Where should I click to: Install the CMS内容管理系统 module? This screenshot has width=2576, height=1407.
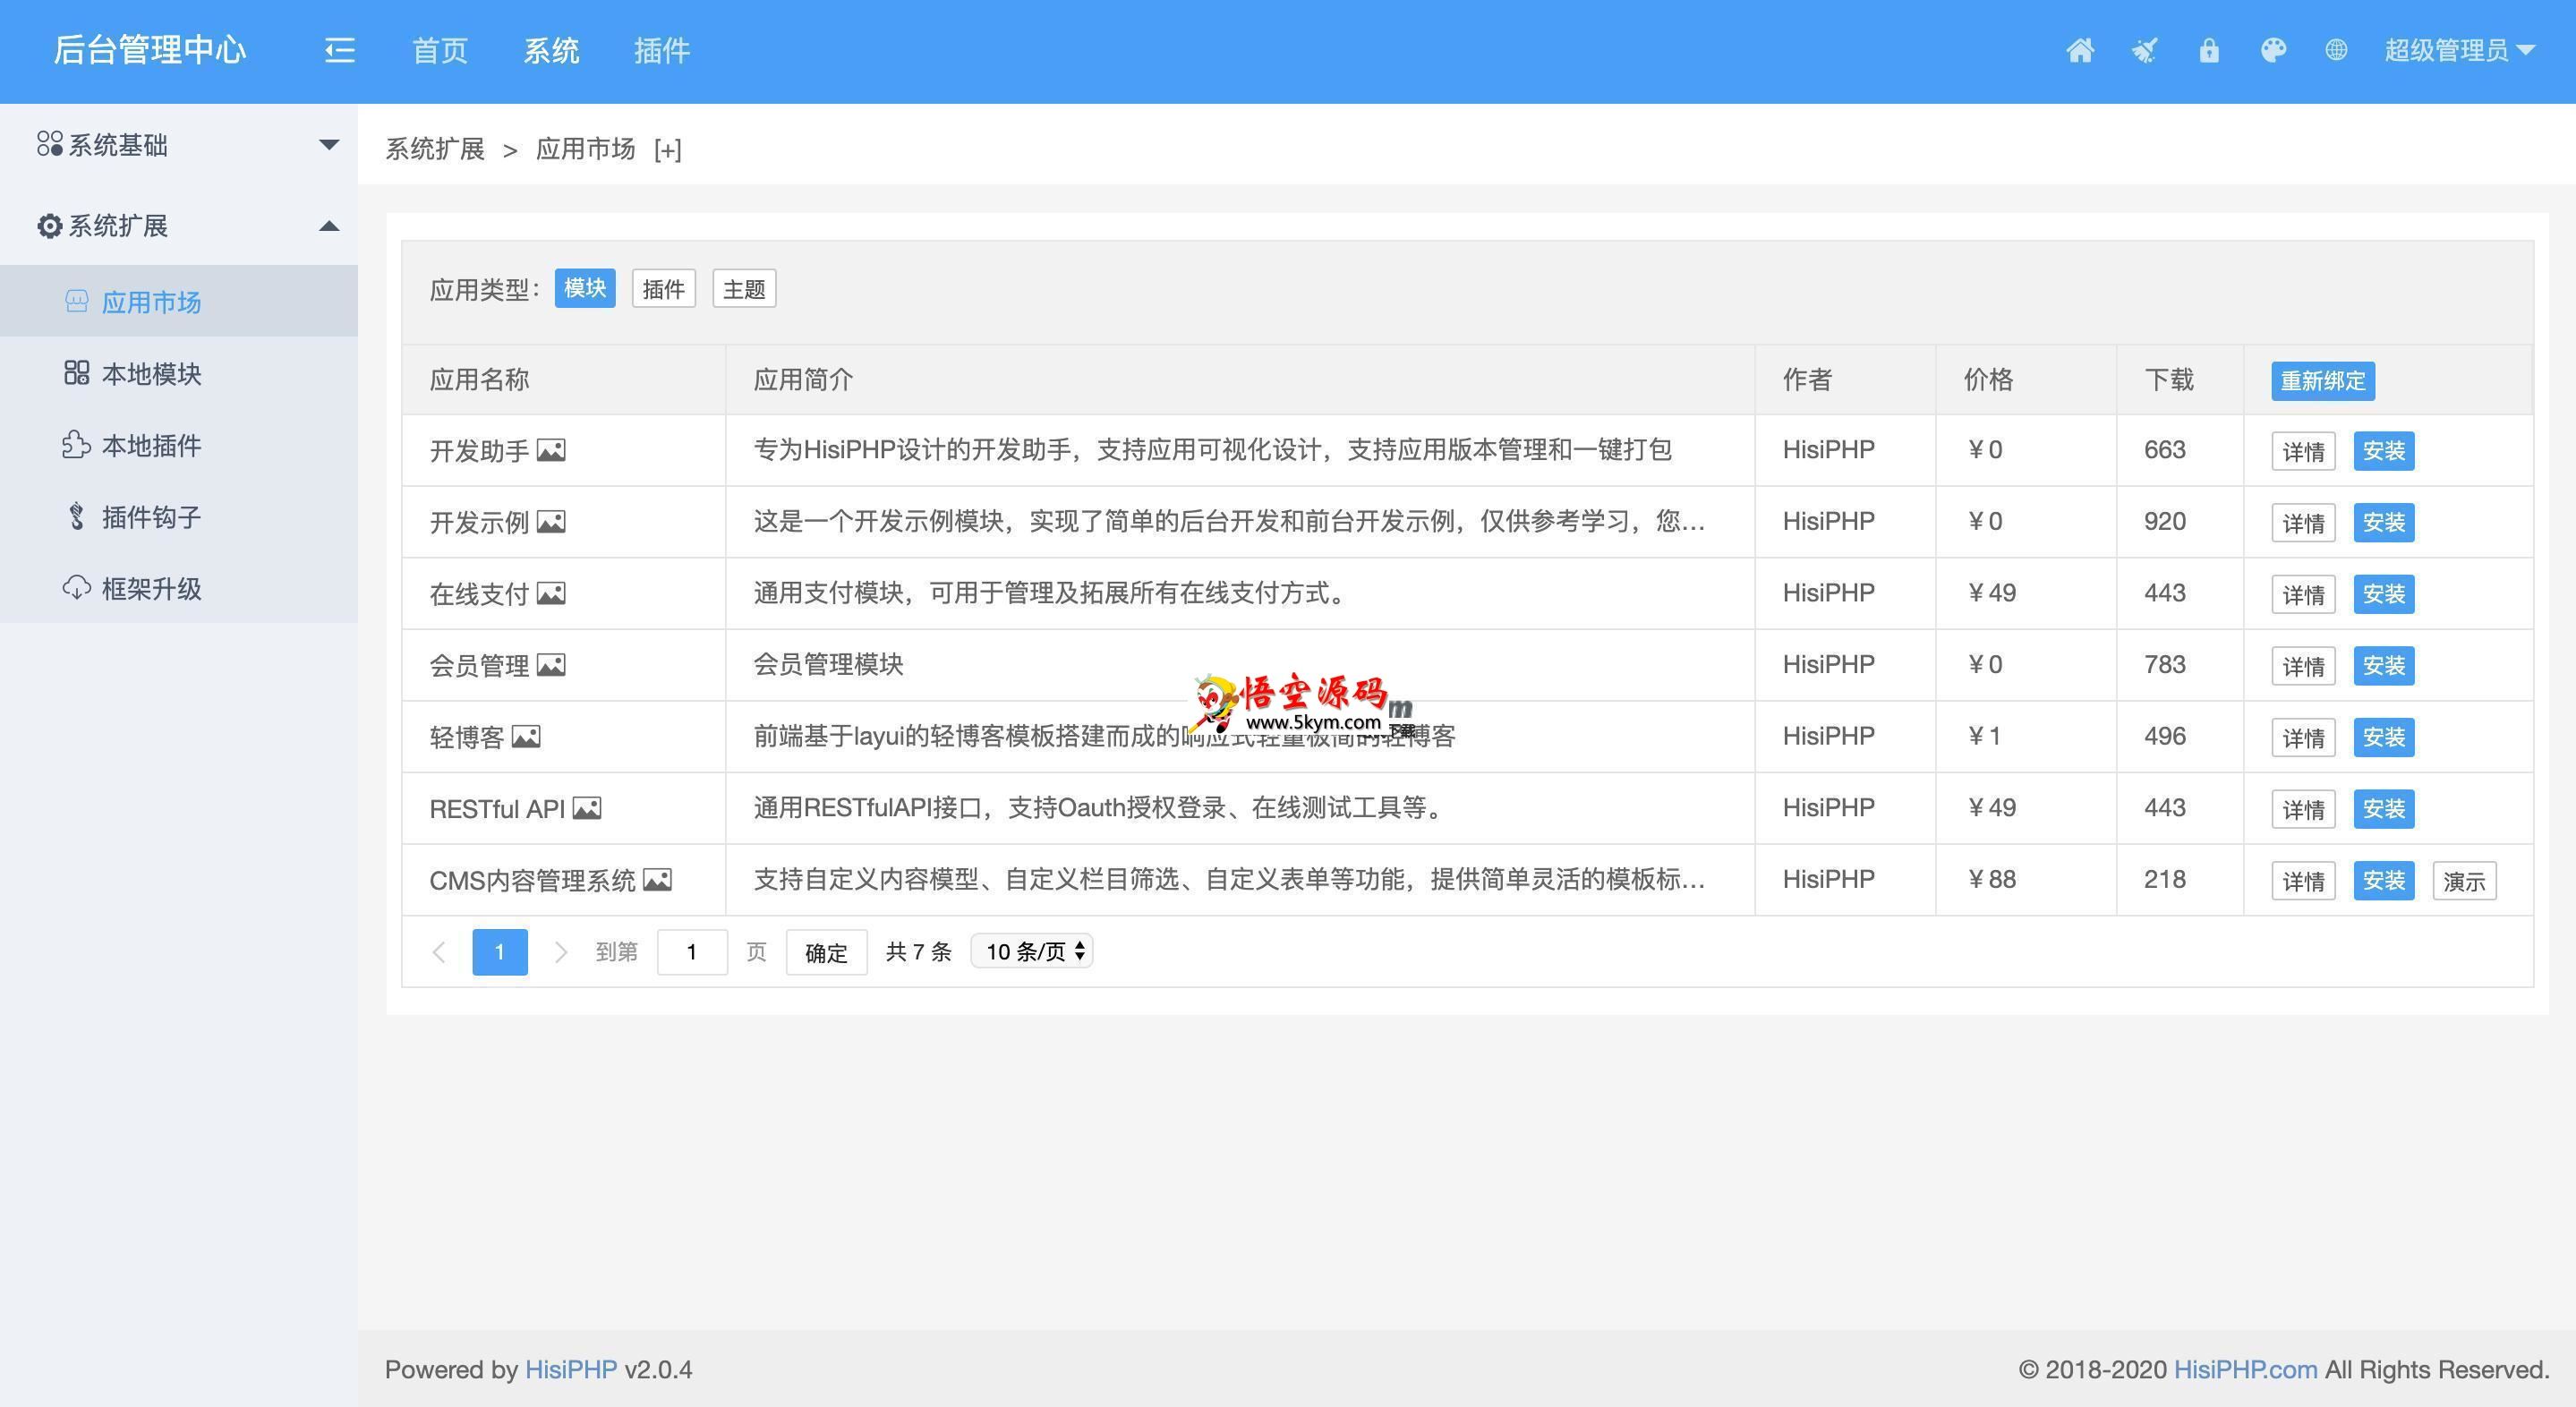point(2384,880)
